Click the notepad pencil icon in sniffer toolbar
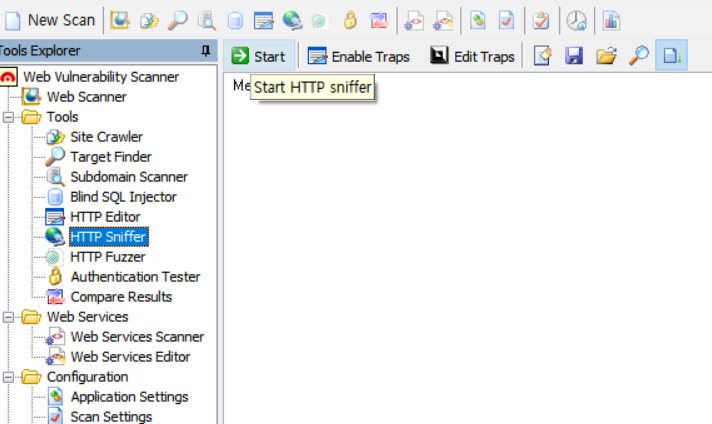This screenshot has height=424, width=712. [x=543, y=56]
